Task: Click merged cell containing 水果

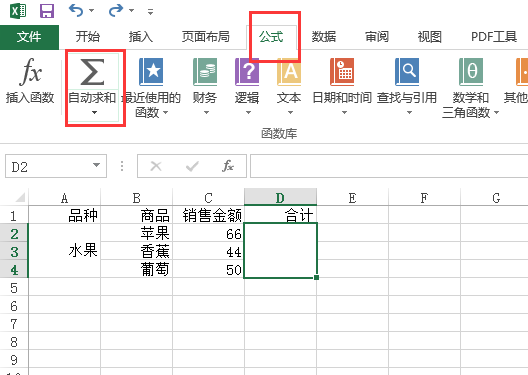Action: (65, 251)
